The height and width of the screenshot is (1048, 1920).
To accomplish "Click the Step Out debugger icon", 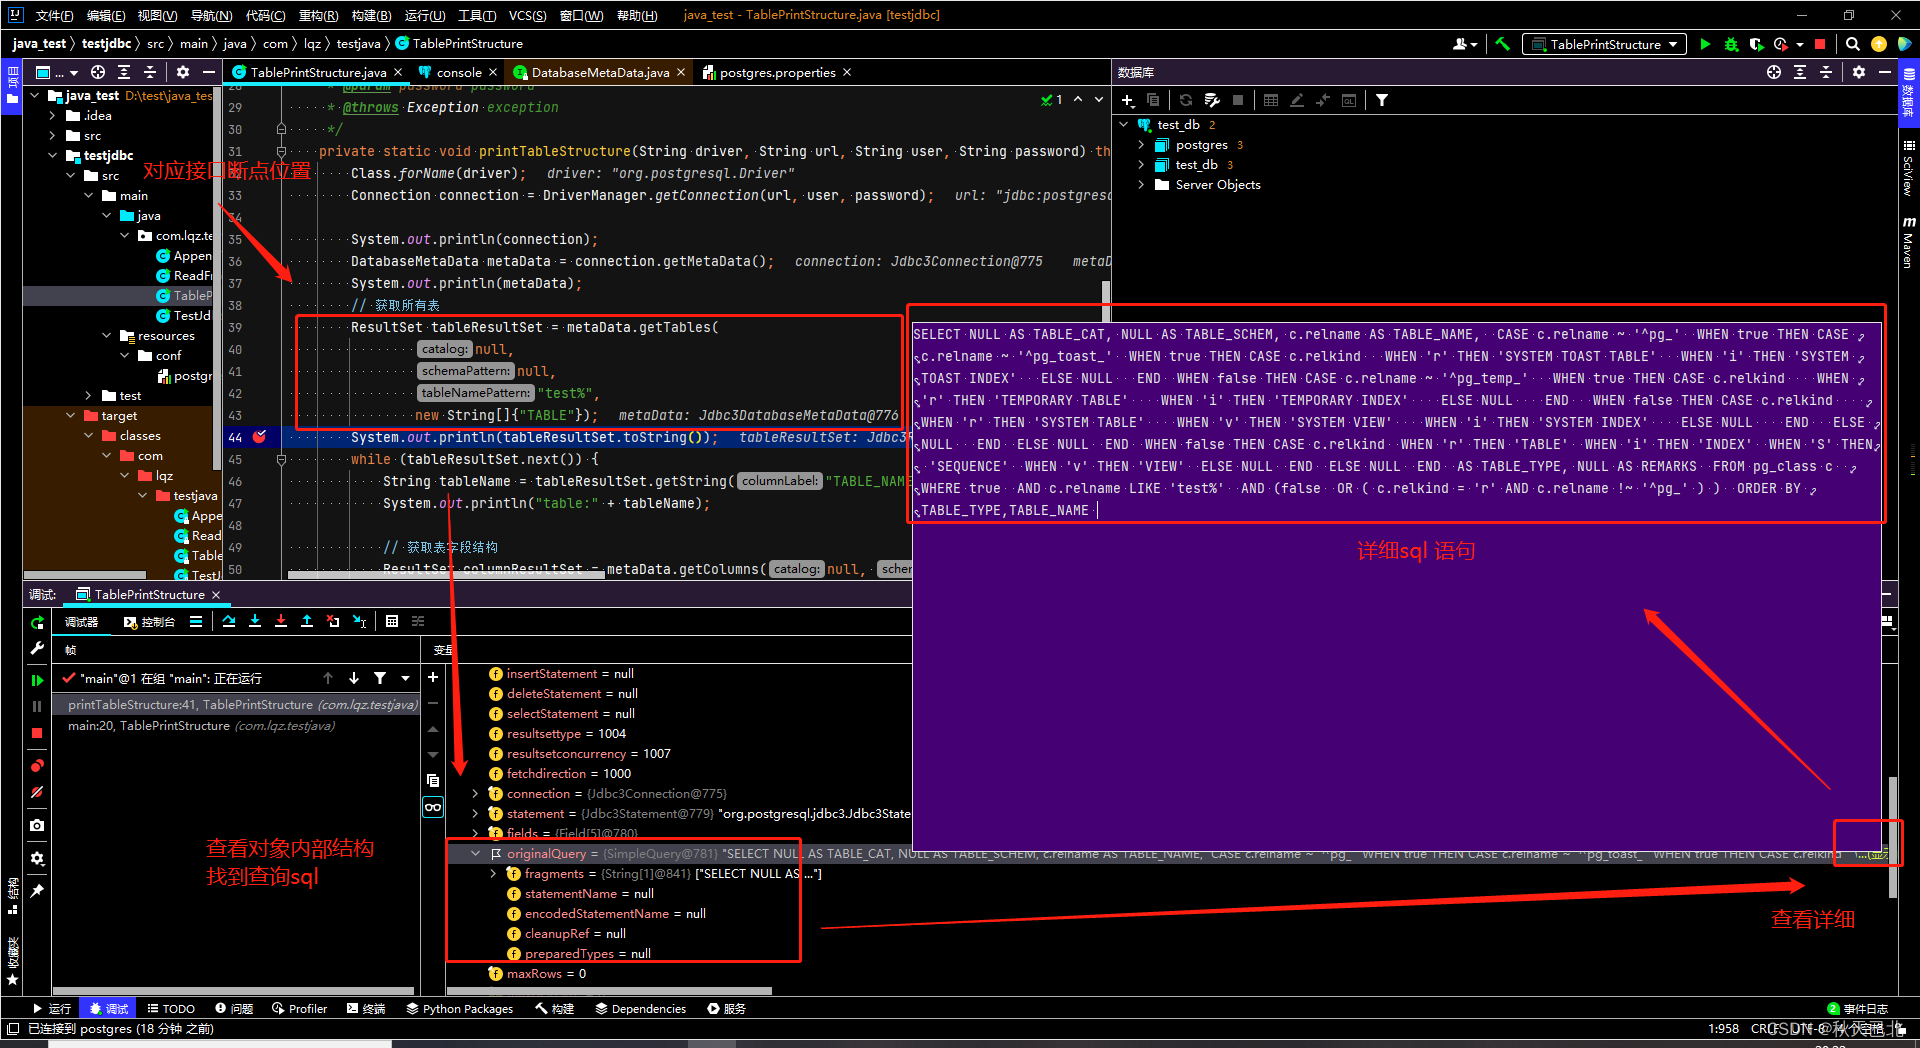I will [x=307, y=621].
